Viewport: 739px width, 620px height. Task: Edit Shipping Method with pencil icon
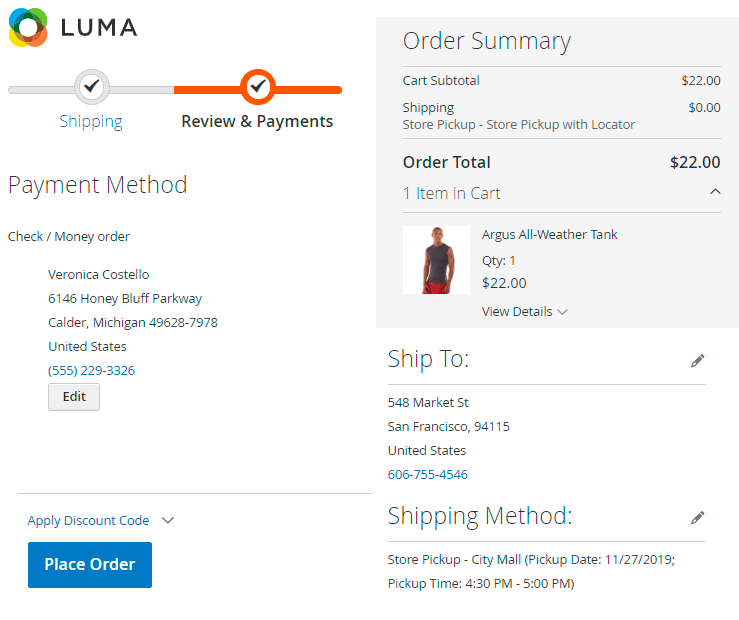point(697,518)
